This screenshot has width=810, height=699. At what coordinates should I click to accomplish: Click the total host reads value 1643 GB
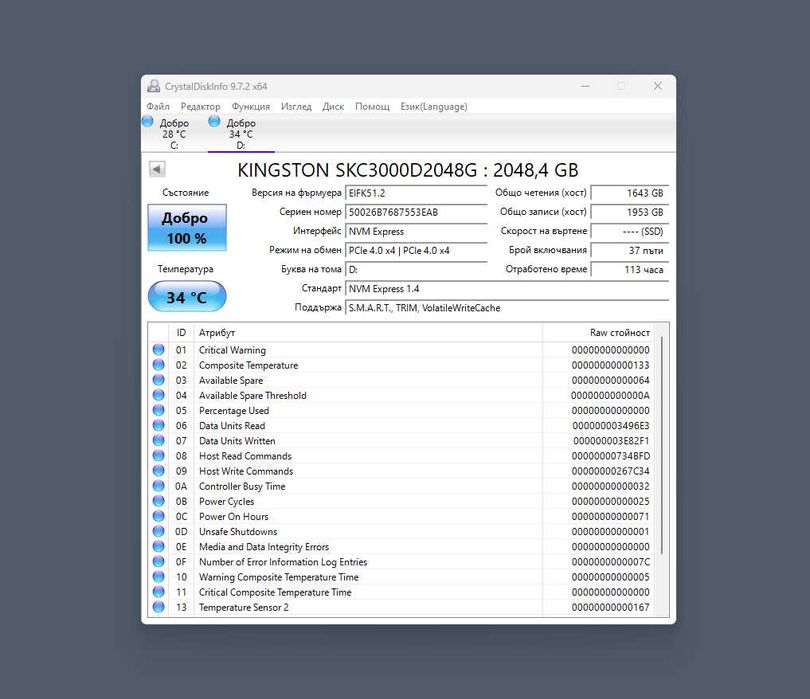pos(630,193)
